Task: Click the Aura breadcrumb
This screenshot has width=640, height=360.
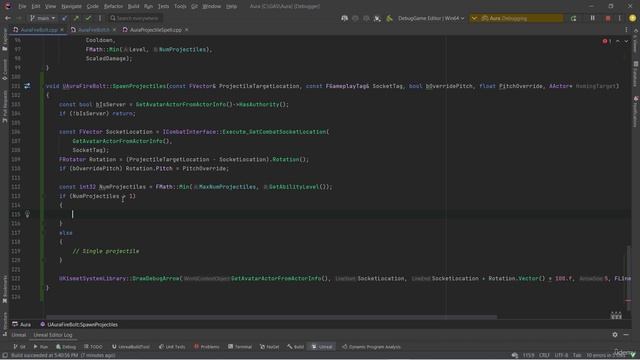Action: (x=22, y=324)
